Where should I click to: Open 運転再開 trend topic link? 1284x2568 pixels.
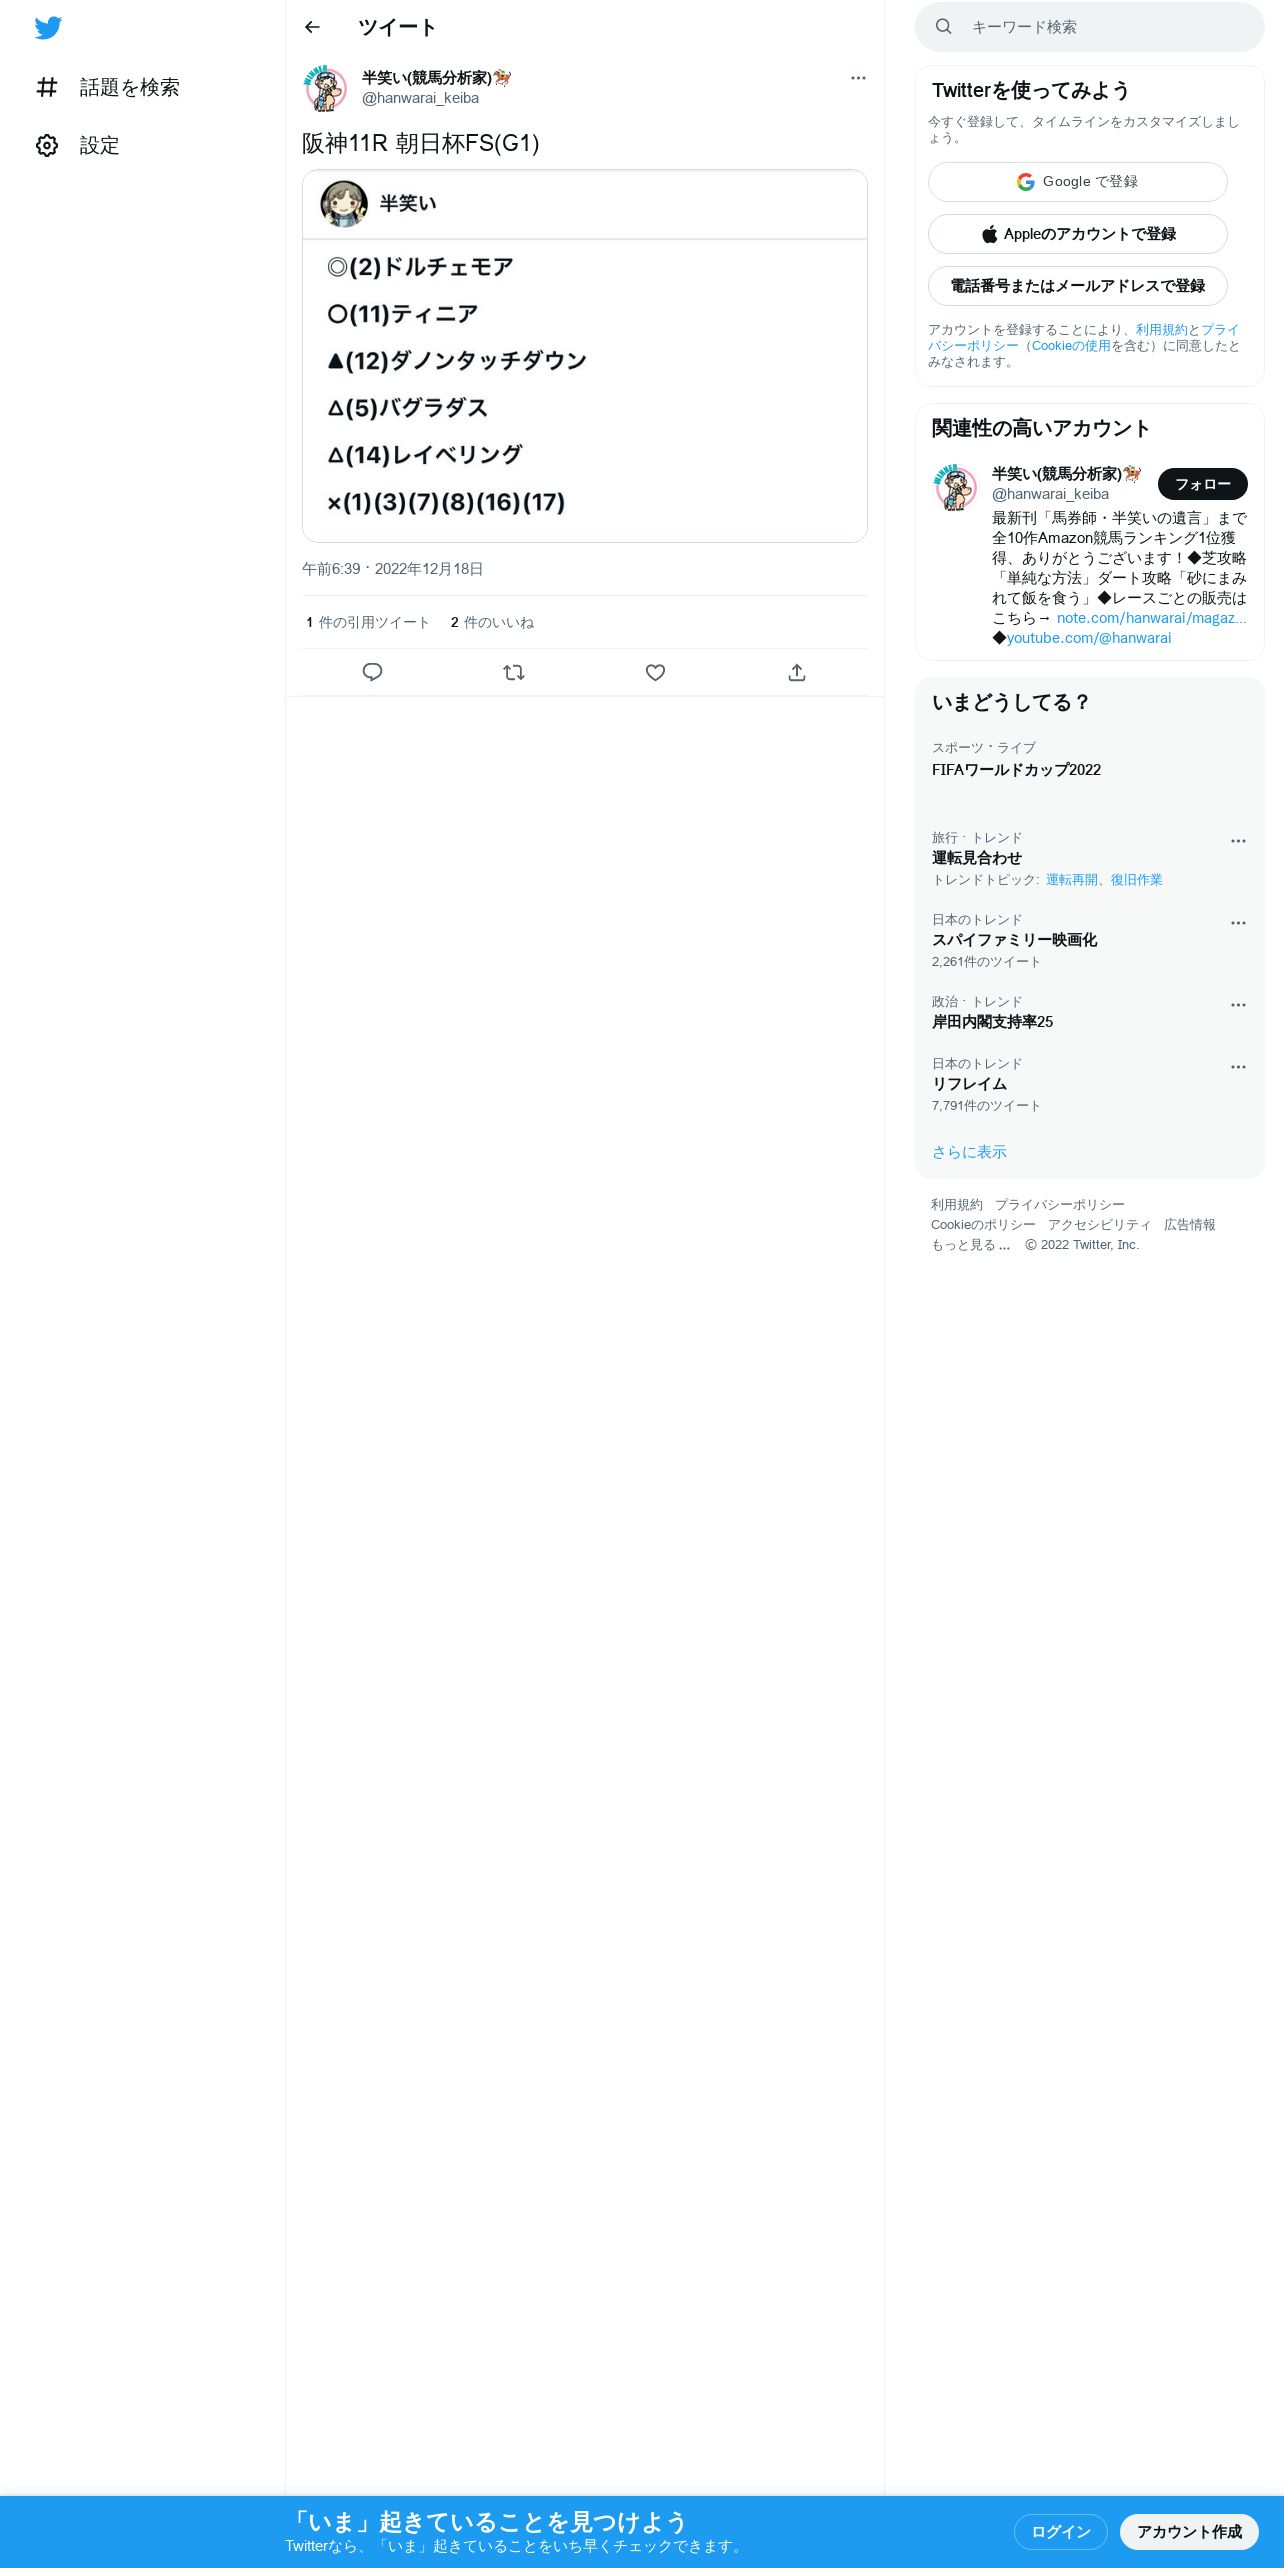pos(1071,880)
